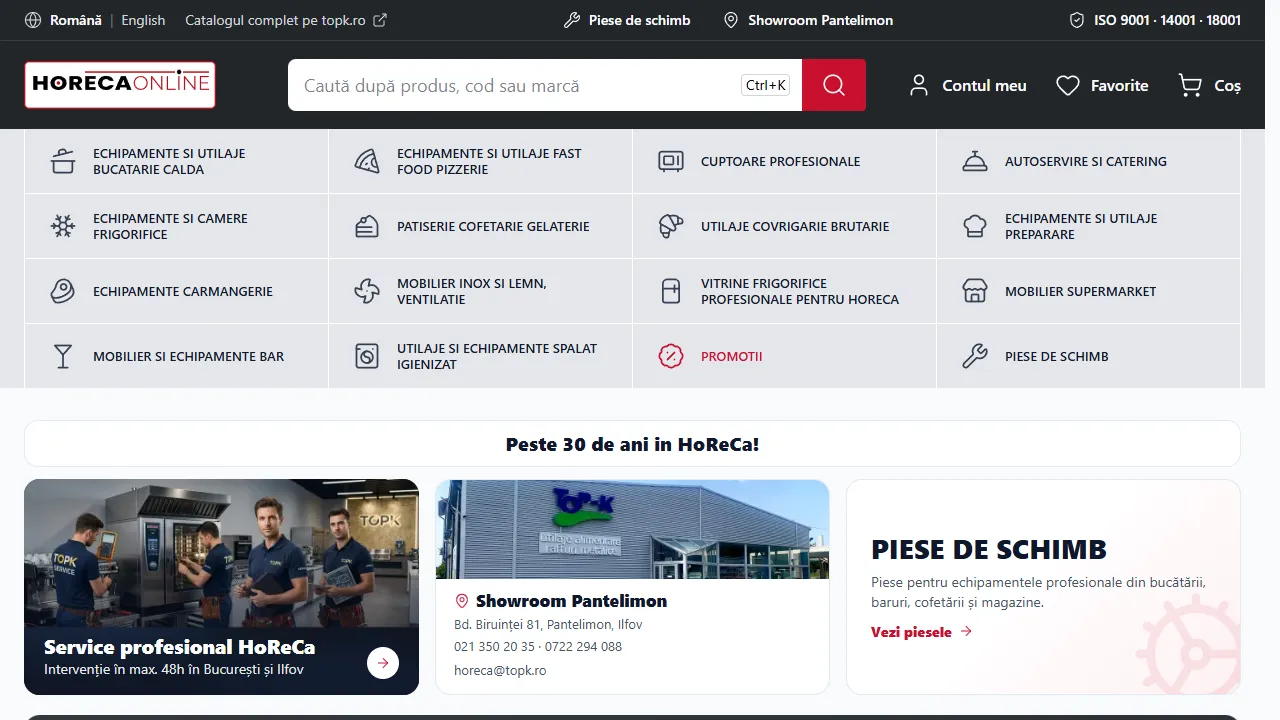Open AUTOSERVIRE SI CATERING category

click(1088, 161)
